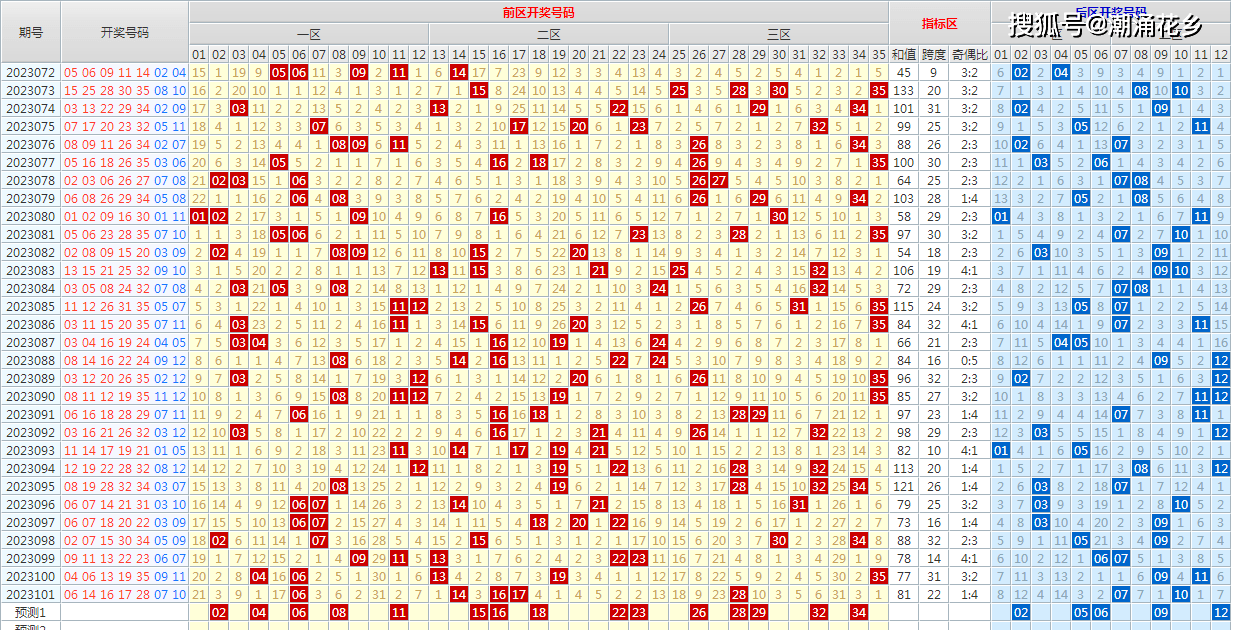
Task: Click draw numbers 02 03 06 26 27 07 08
Action: [125, 180]
